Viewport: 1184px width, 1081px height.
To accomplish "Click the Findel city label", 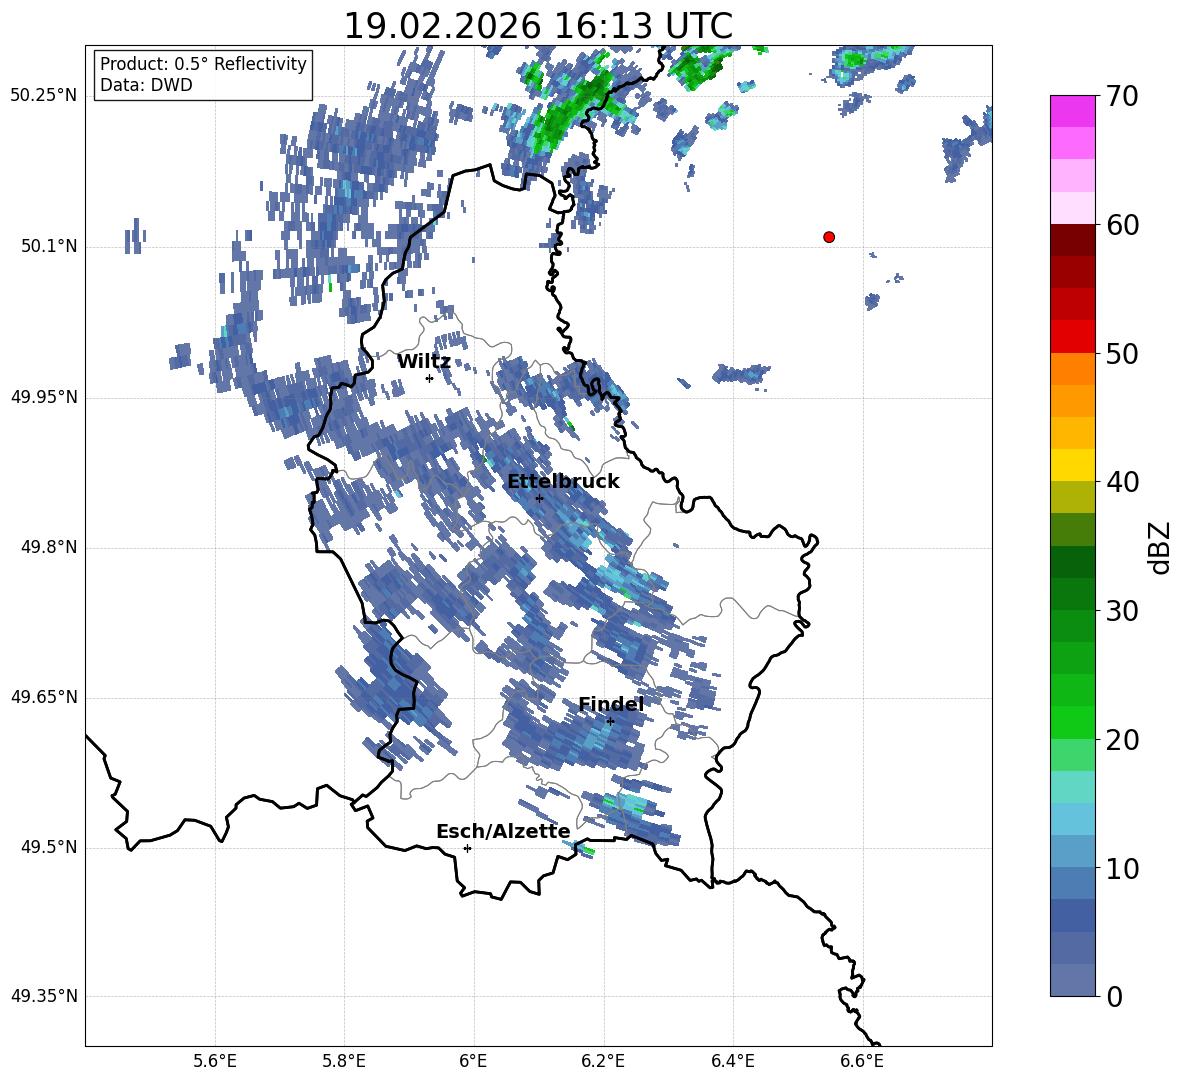I will (611, 704).
